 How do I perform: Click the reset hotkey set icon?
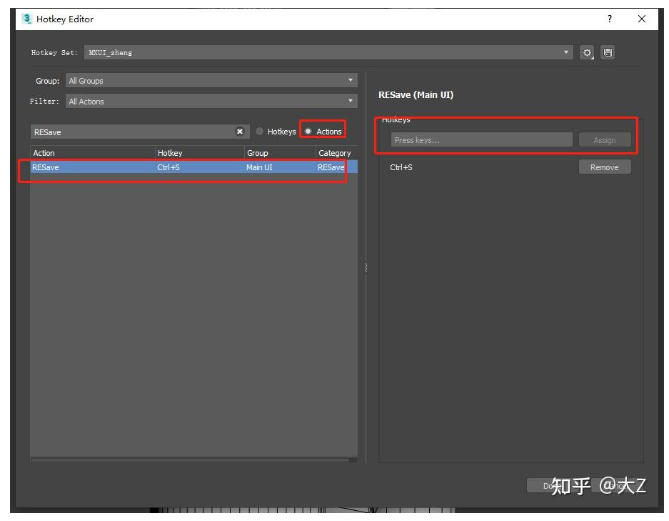point(588,52)
